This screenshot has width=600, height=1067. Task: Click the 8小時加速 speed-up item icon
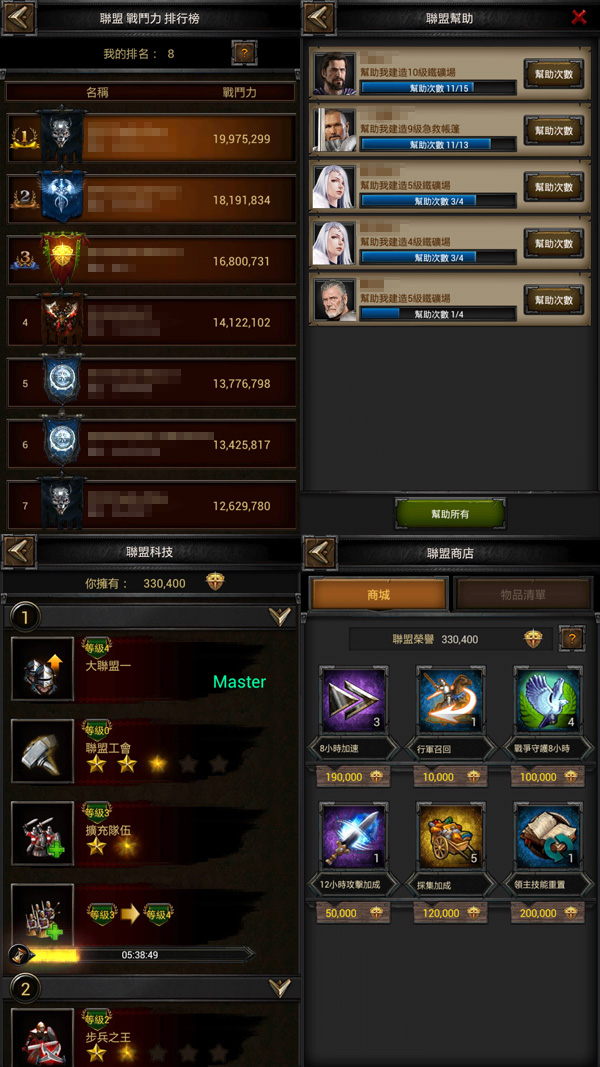[x=354, y=700]
